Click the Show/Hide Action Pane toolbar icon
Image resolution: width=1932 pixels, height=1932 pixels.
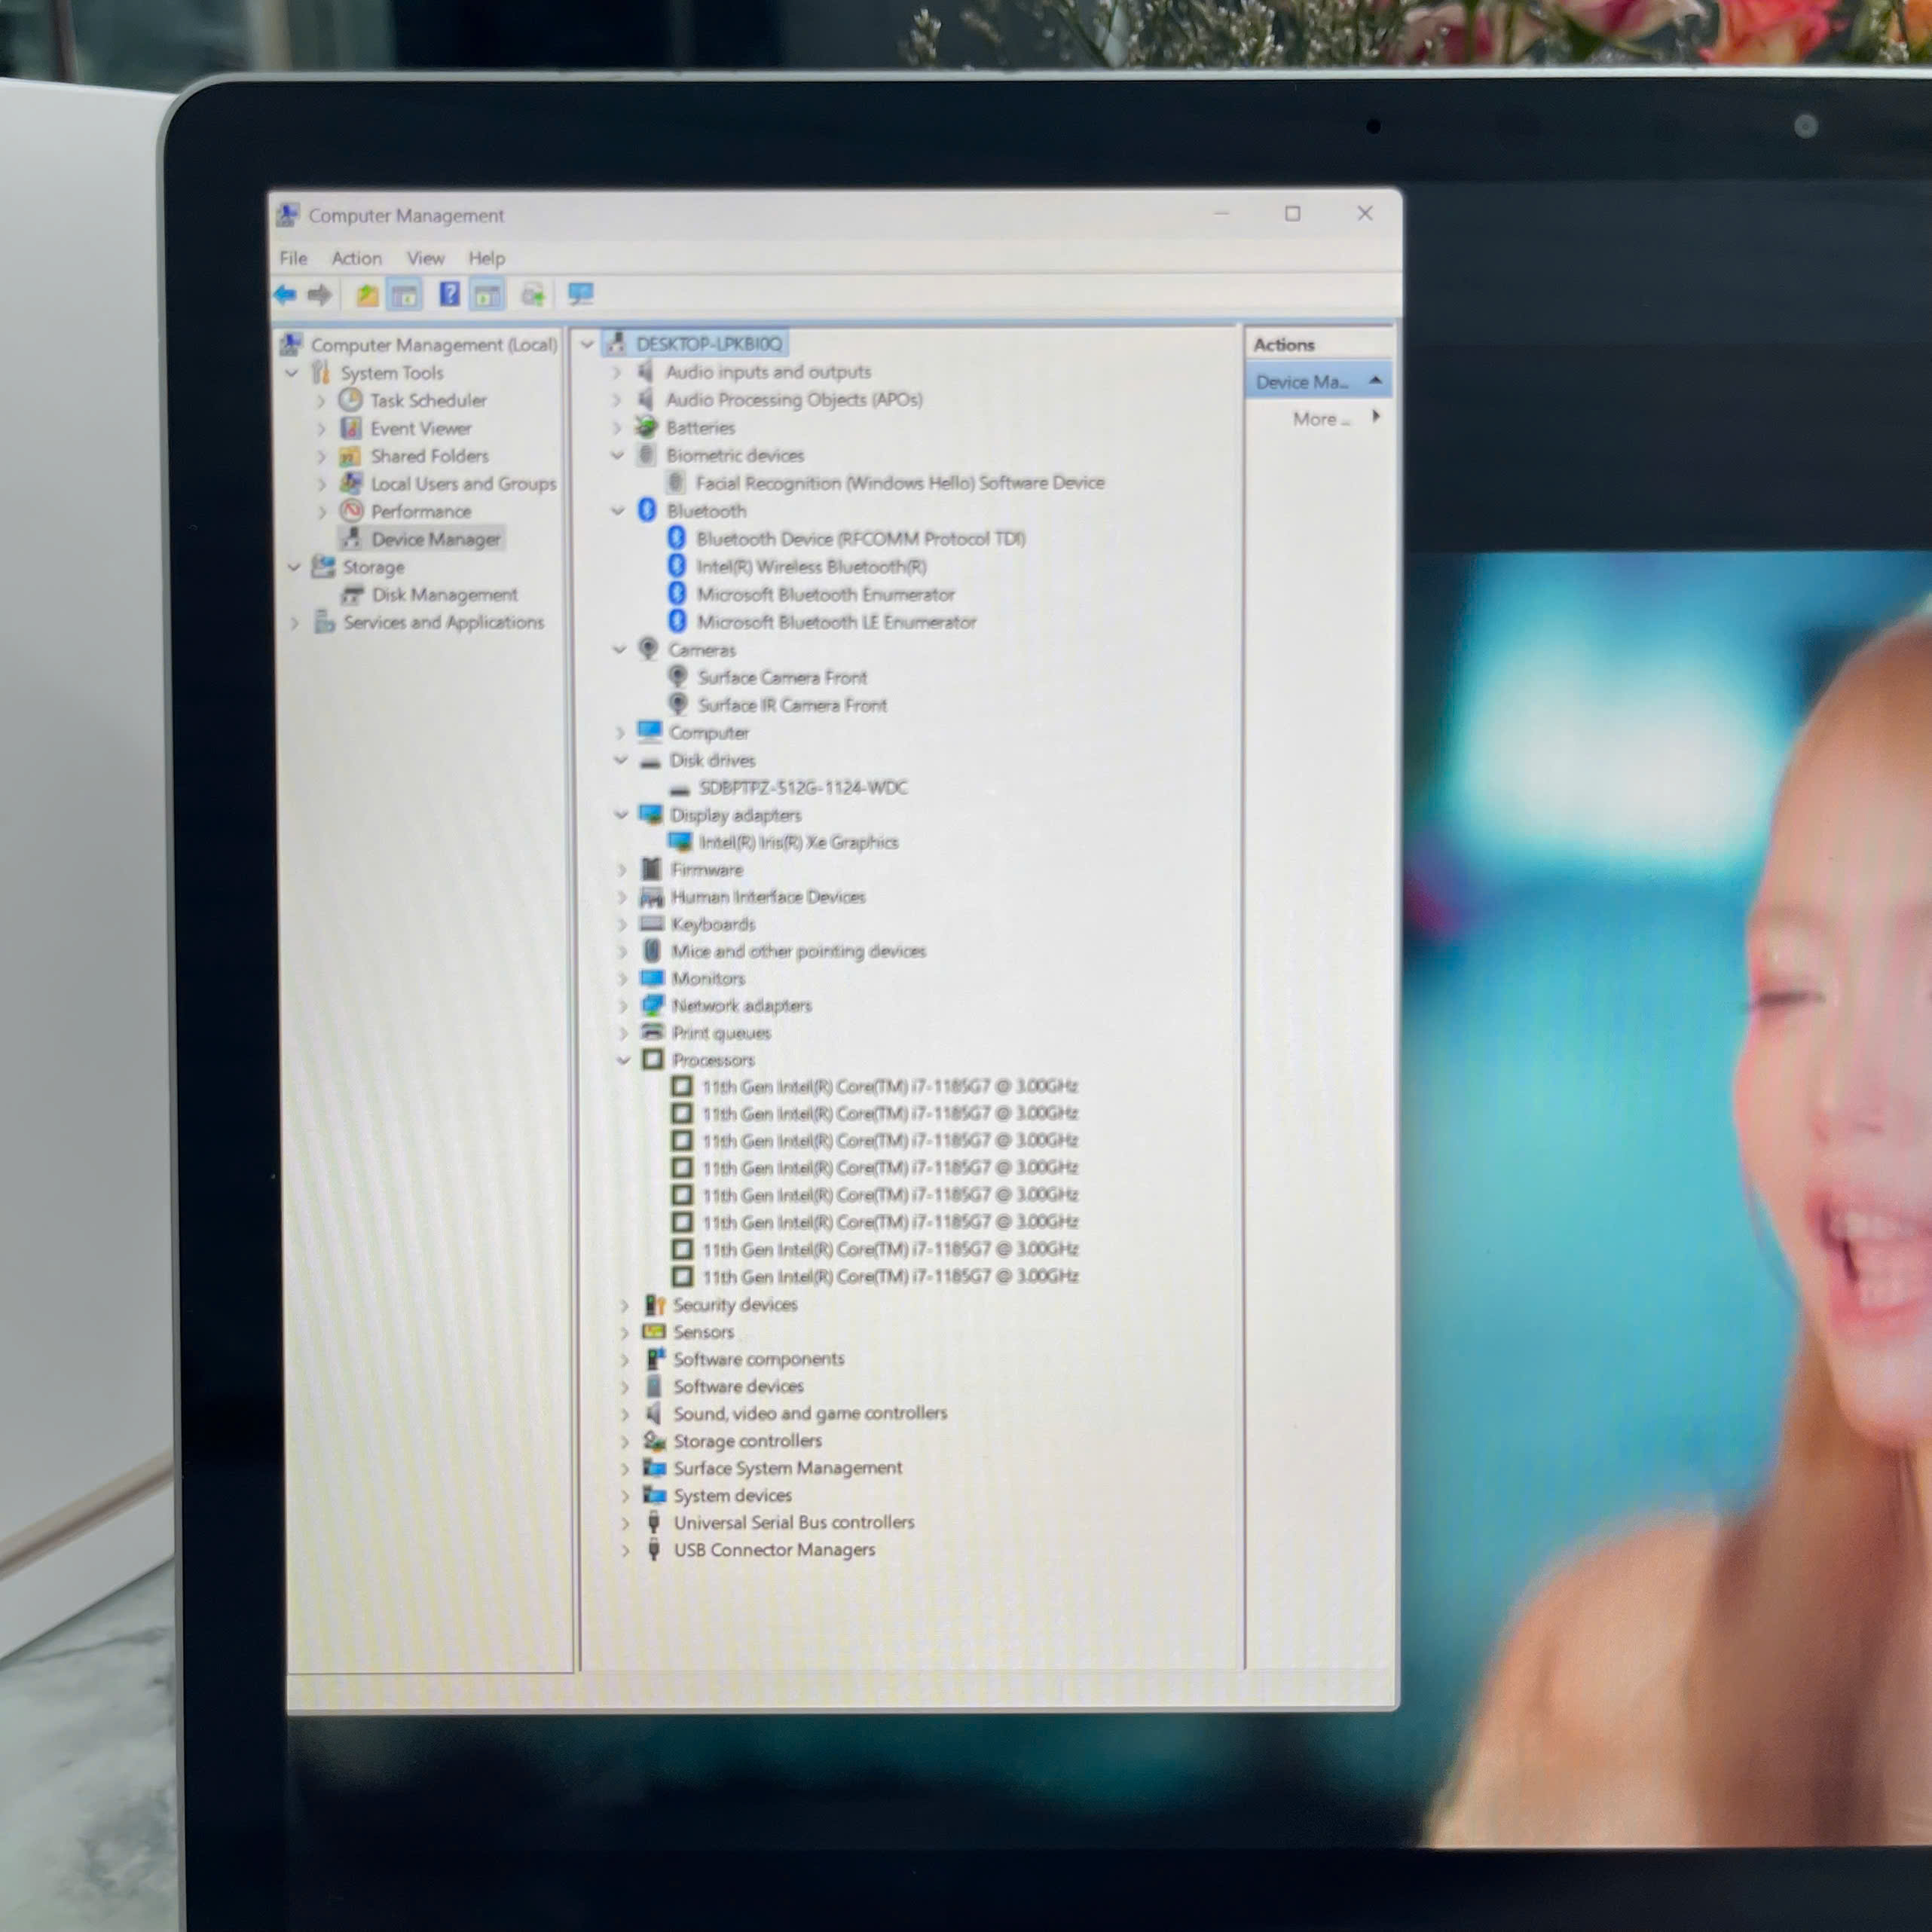pyautogui.click(x=487, y=295)
